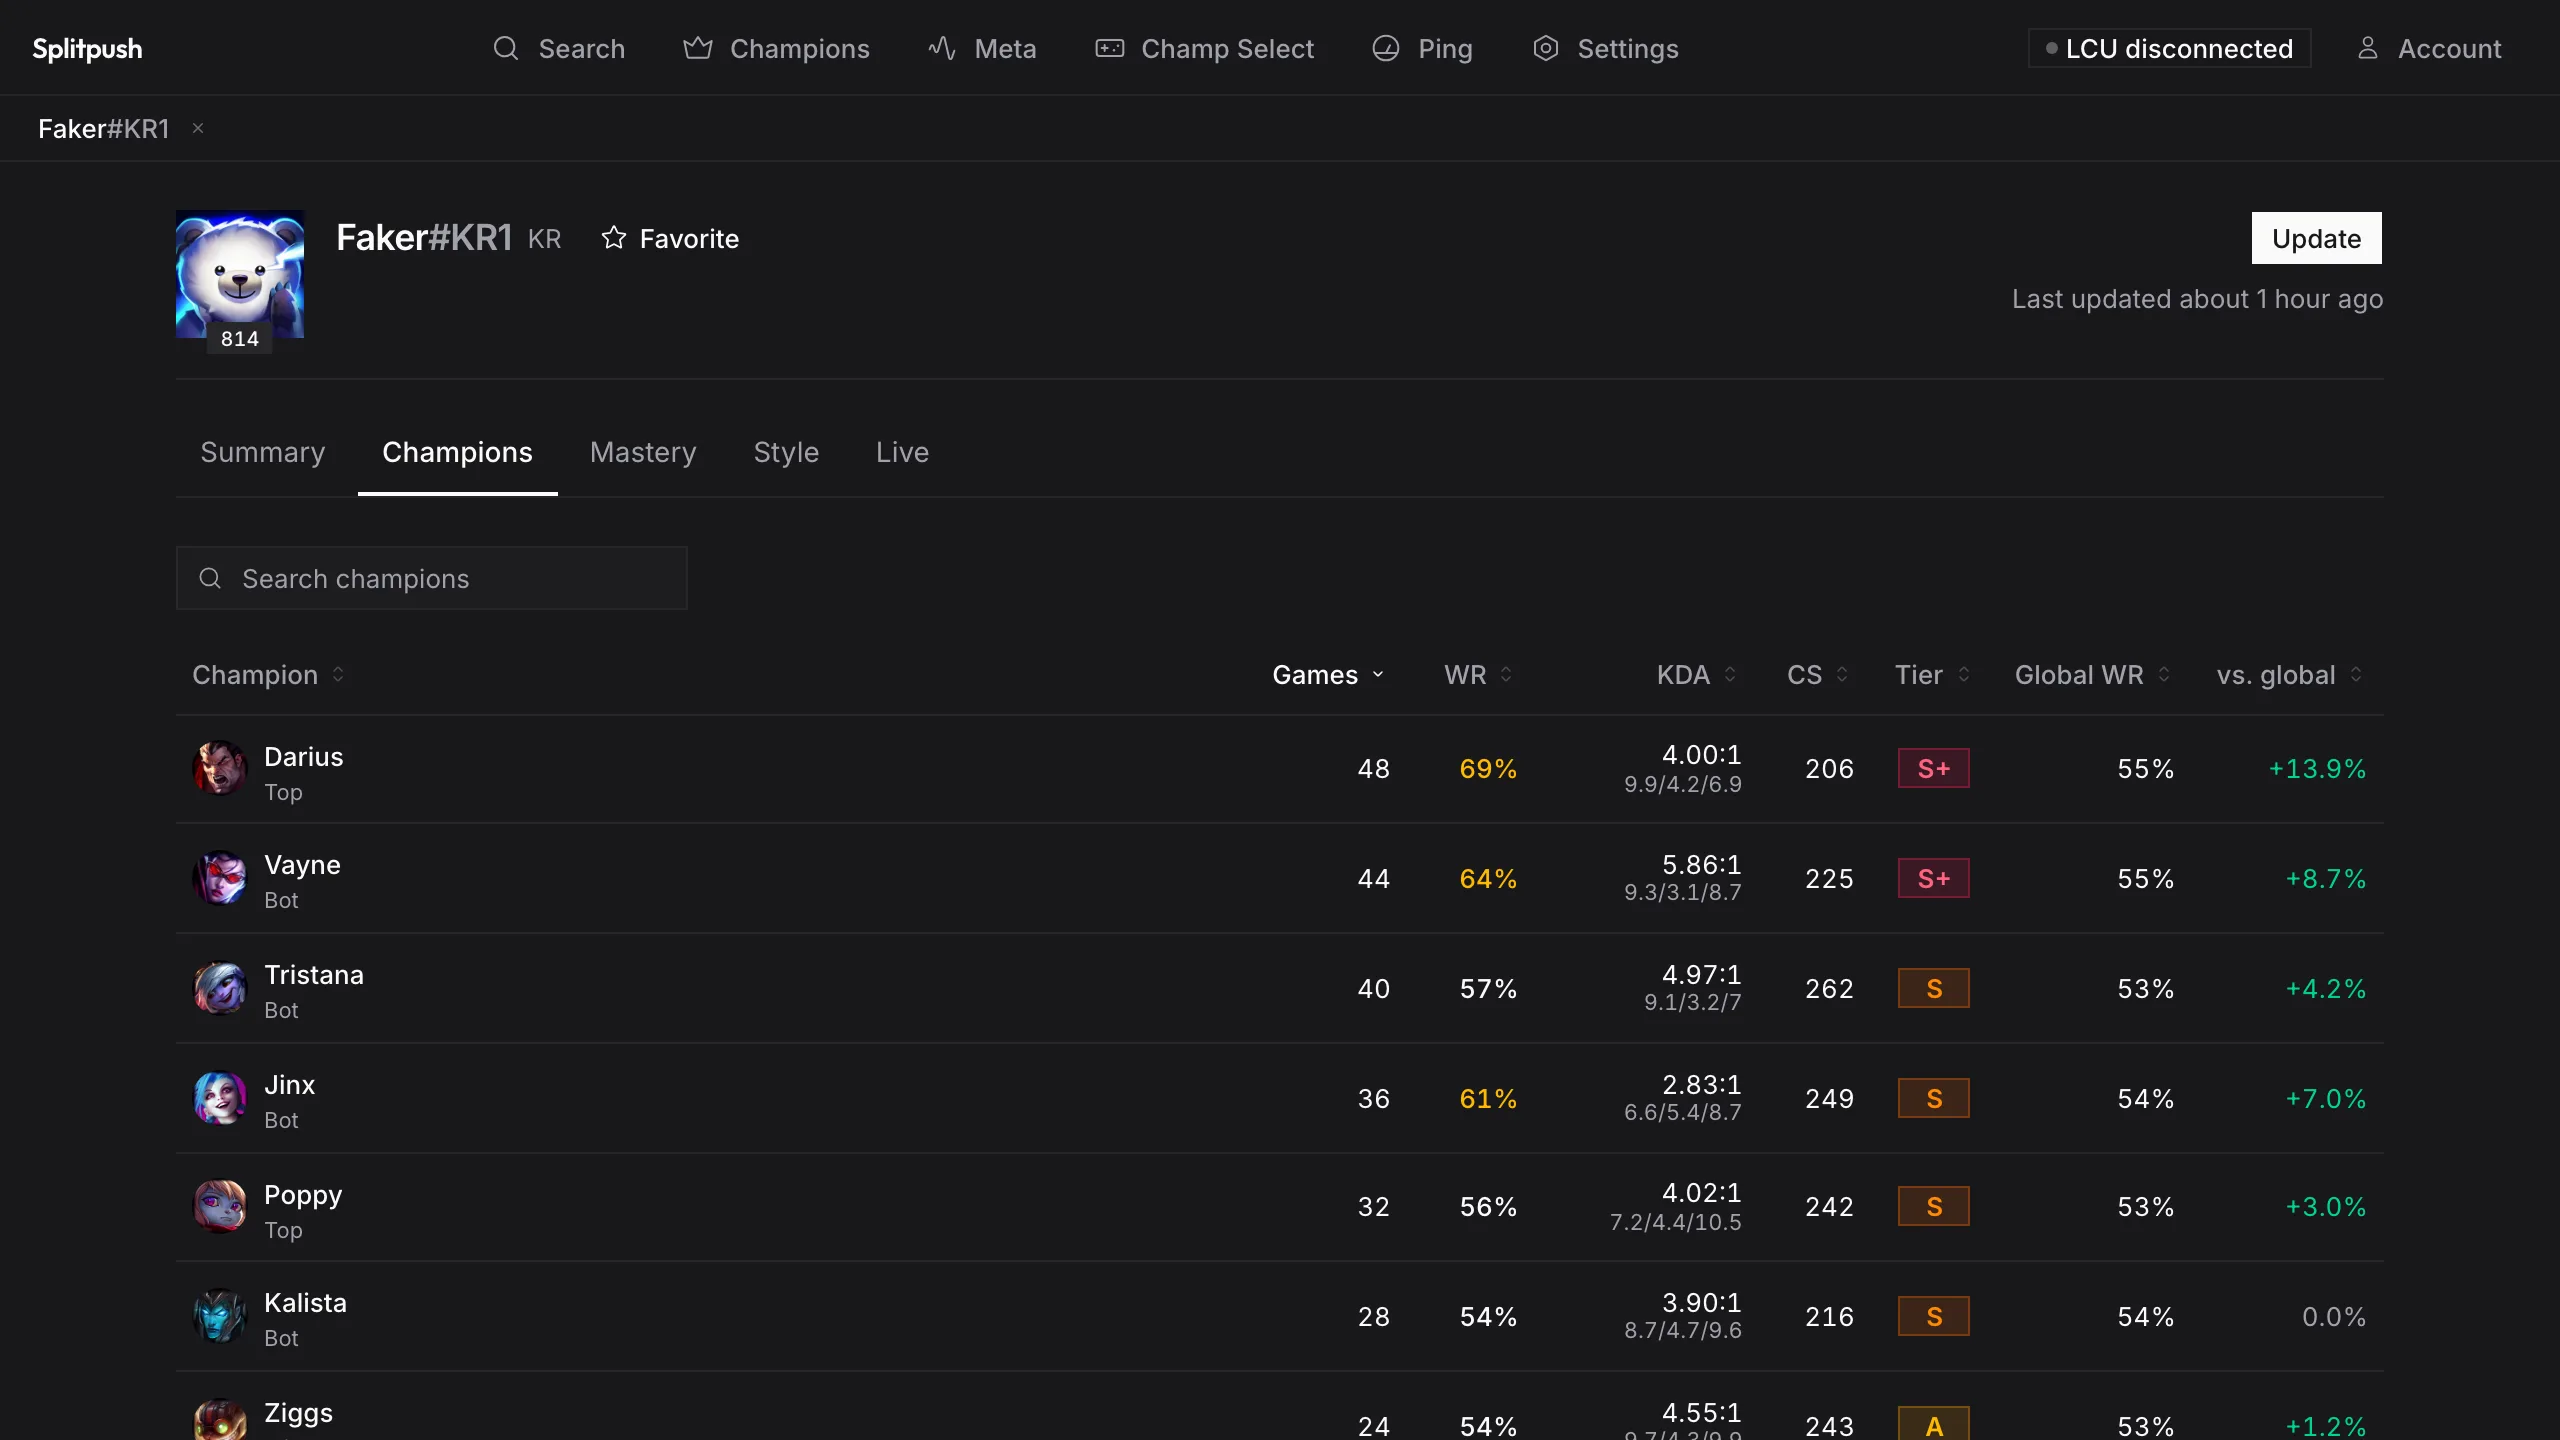Click the Champ Select gamepad icon
Viewport: 2560px width, 1440px height.
(x=1110, y=48)
